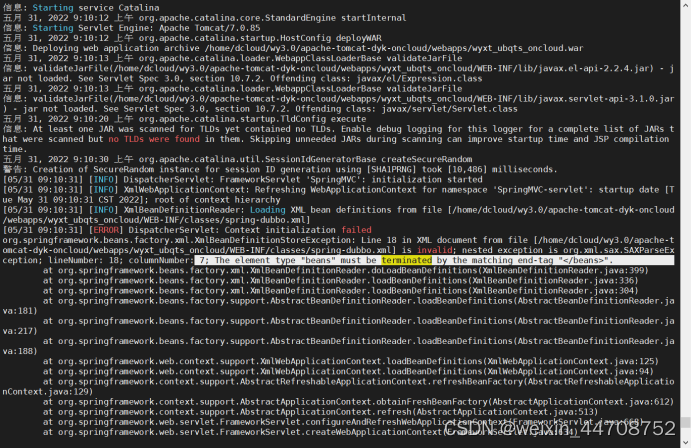The height and width of the screenshot is (448, 691).
Task: Click cyan "Loading" word in XmlBeanDefinitionReader line
Action: [x=267, y=210]
